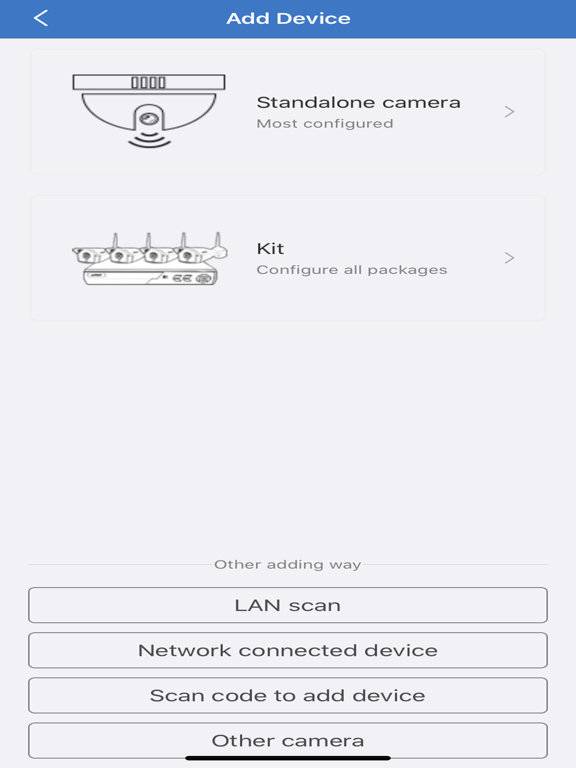Tap the camera antennas in the Kit image
The width and height of the screenshot is (576, 768).
coord(167,241)
